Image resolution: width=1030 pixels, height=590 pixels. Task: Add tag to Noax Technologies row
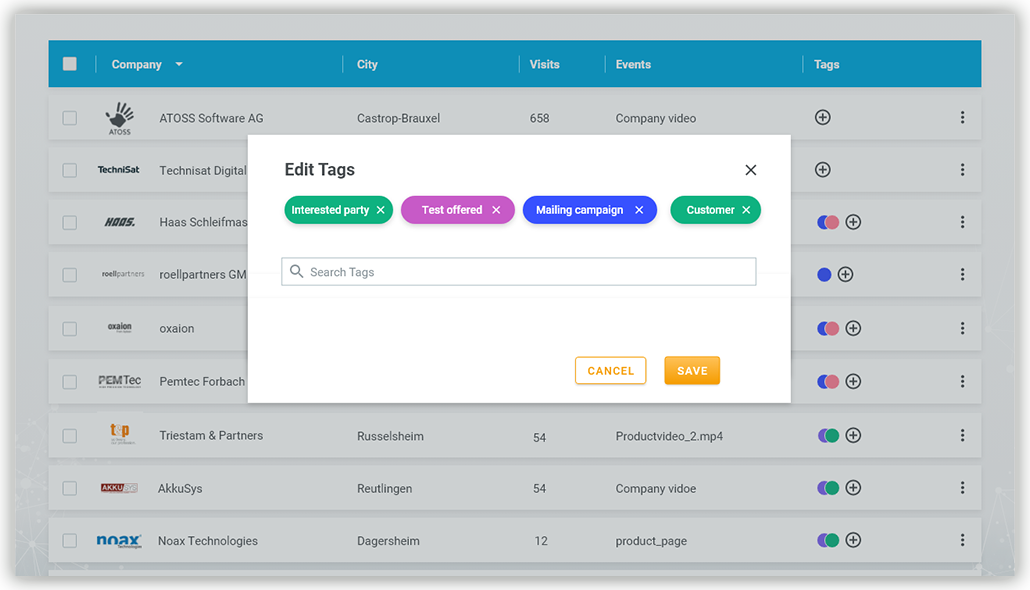(x=853, y=540)
